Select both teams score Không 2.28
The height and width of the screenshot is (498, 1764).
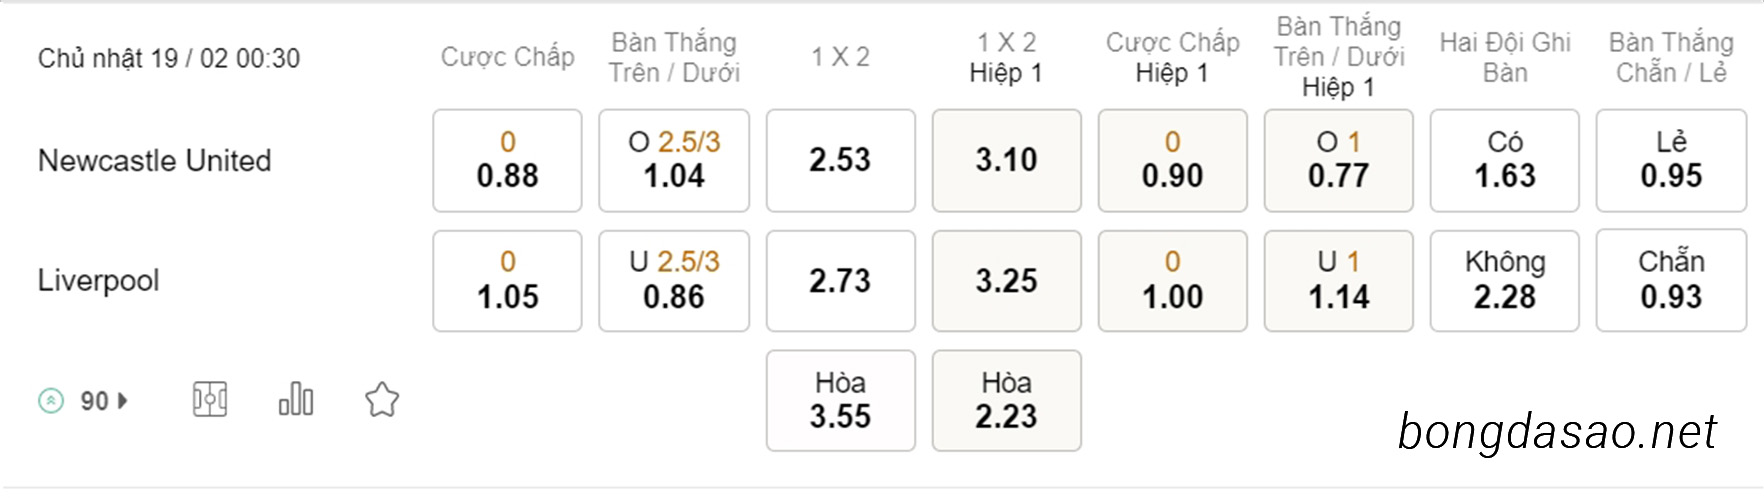tap(1504, 281)
